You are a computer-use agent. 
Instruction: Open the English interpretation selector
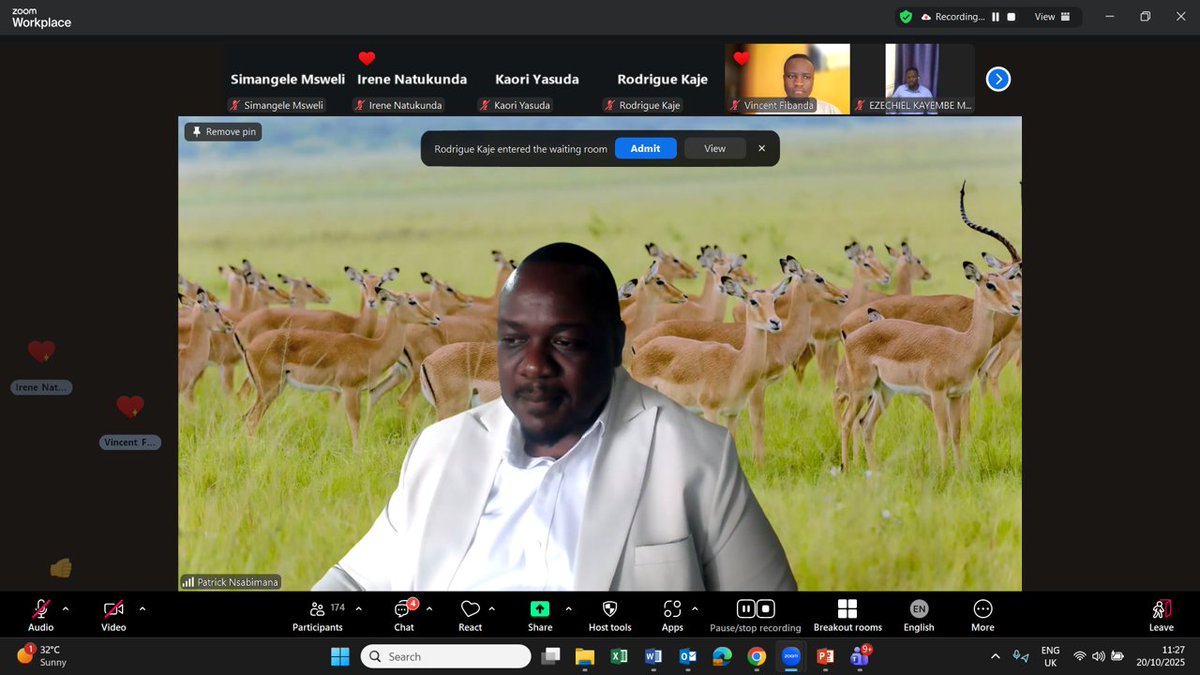point(918,610)
